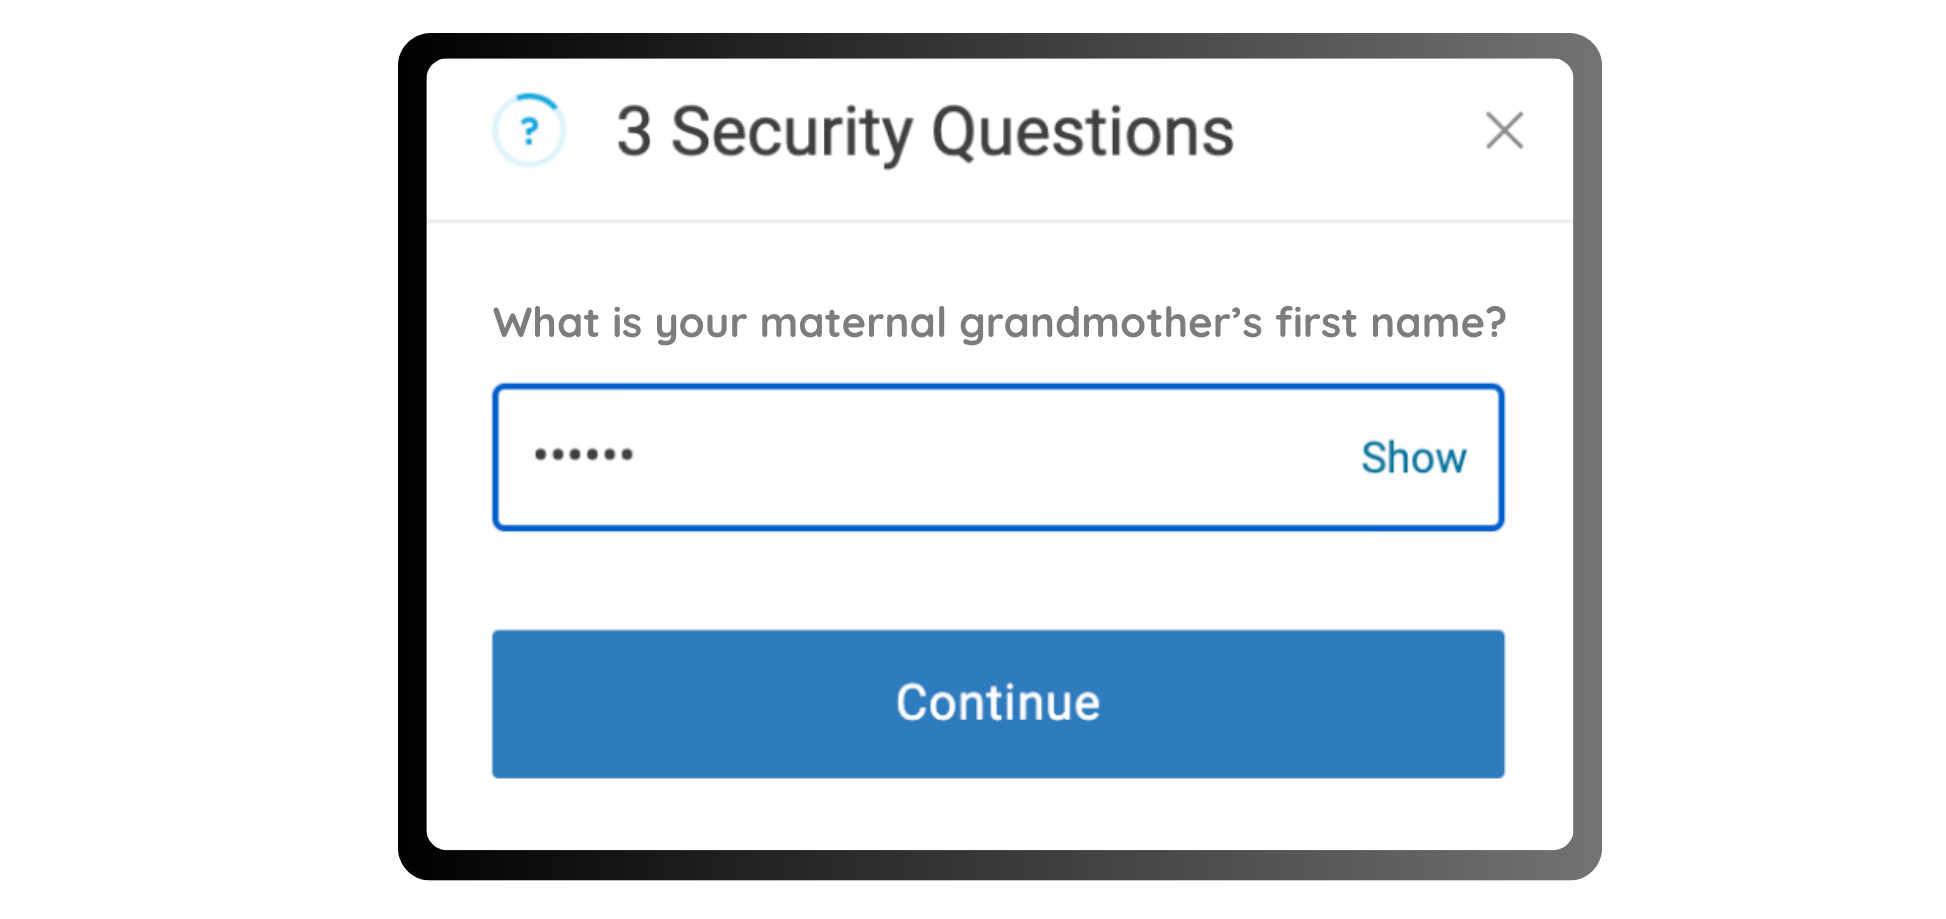Close the Security Questions dialog

click(x=1504, y=131)
